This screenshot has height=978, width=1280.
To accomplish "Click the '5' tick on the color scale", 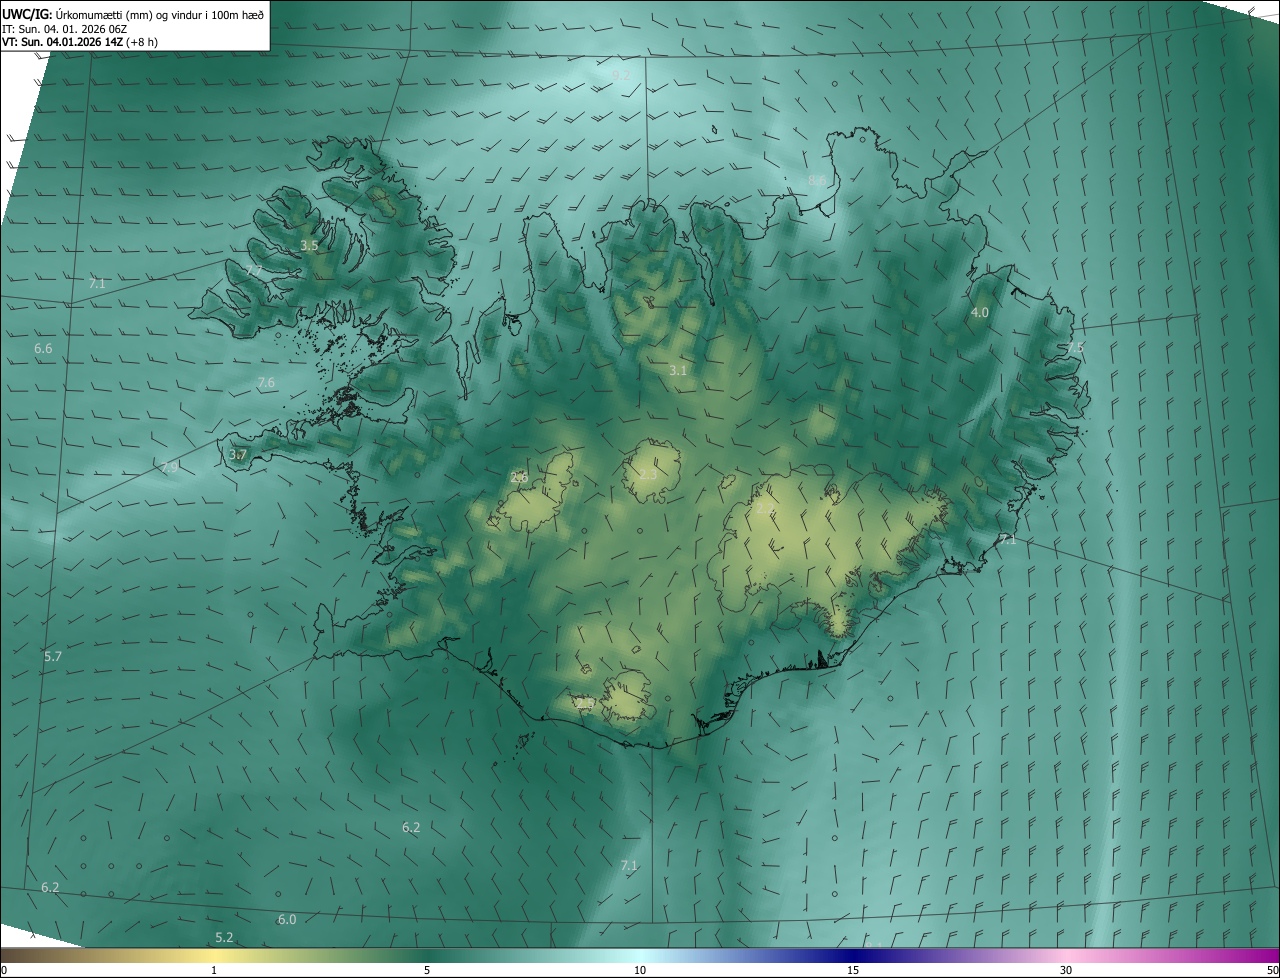I will click(x=427, y=970).
